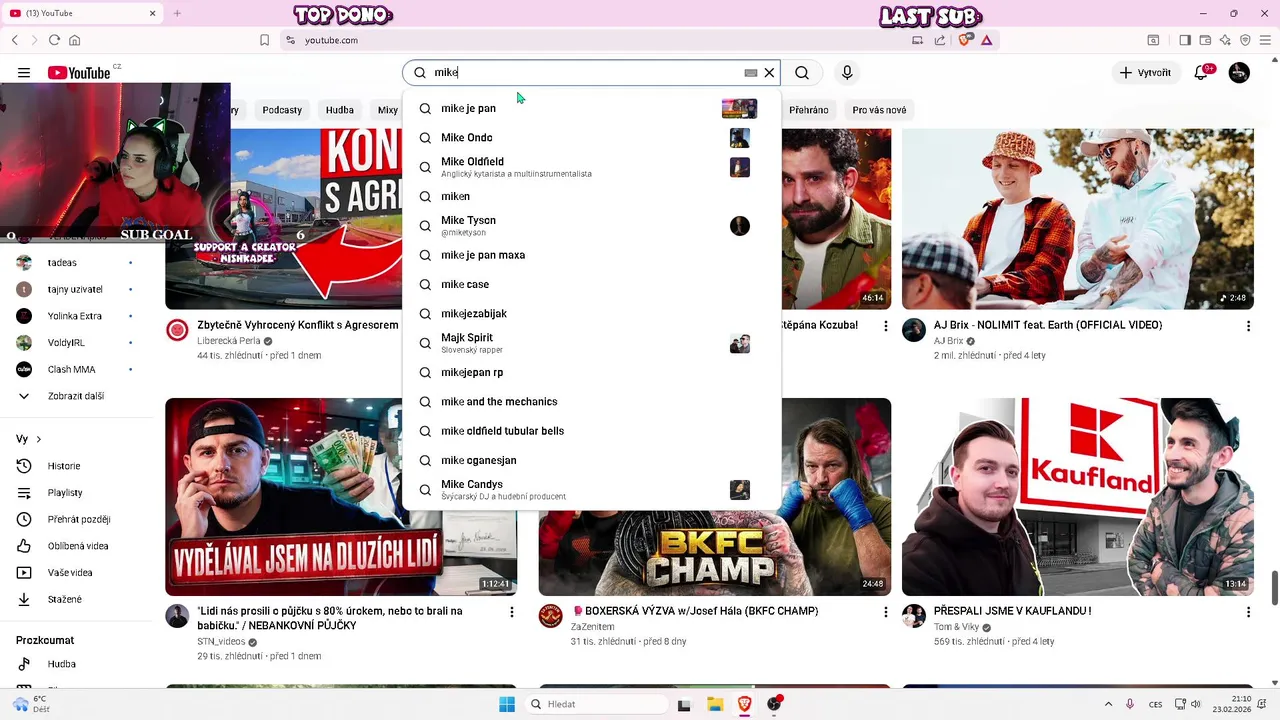Open the account avatar menu
This screenshot has height=720, width=1280.
click(x=1239, y=73)
